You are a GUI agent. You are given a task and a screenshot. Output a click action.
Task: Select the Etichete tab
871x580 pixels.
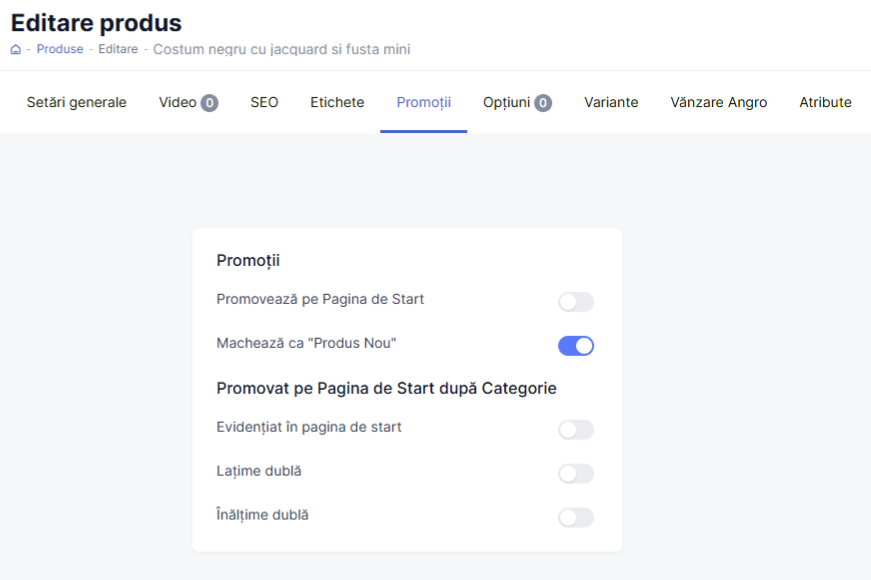pos(337,102)
